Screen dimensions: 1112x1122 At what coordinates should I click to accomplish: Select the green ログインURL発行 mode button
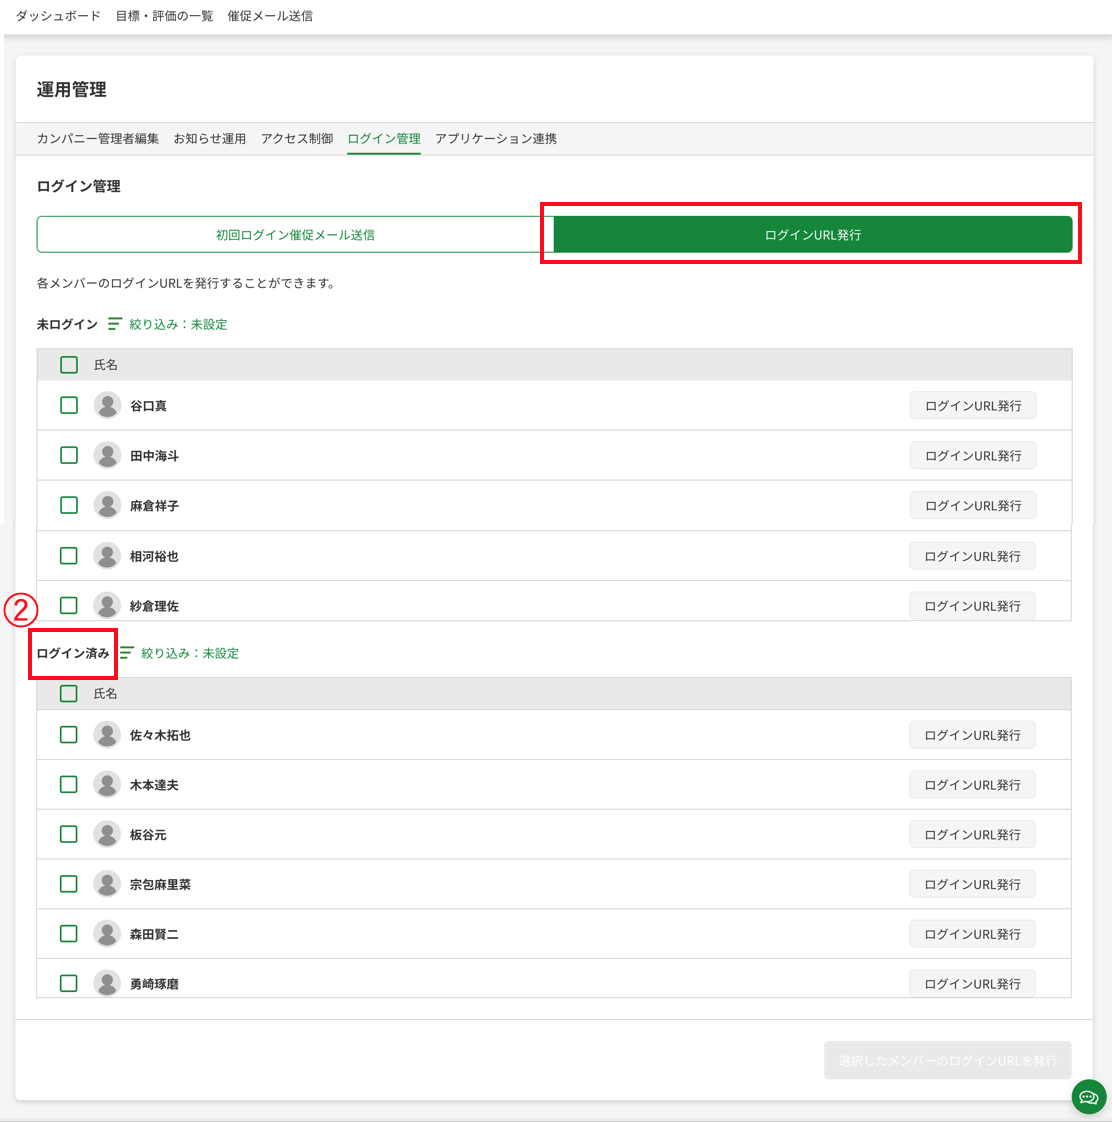[x=813, y=235]
